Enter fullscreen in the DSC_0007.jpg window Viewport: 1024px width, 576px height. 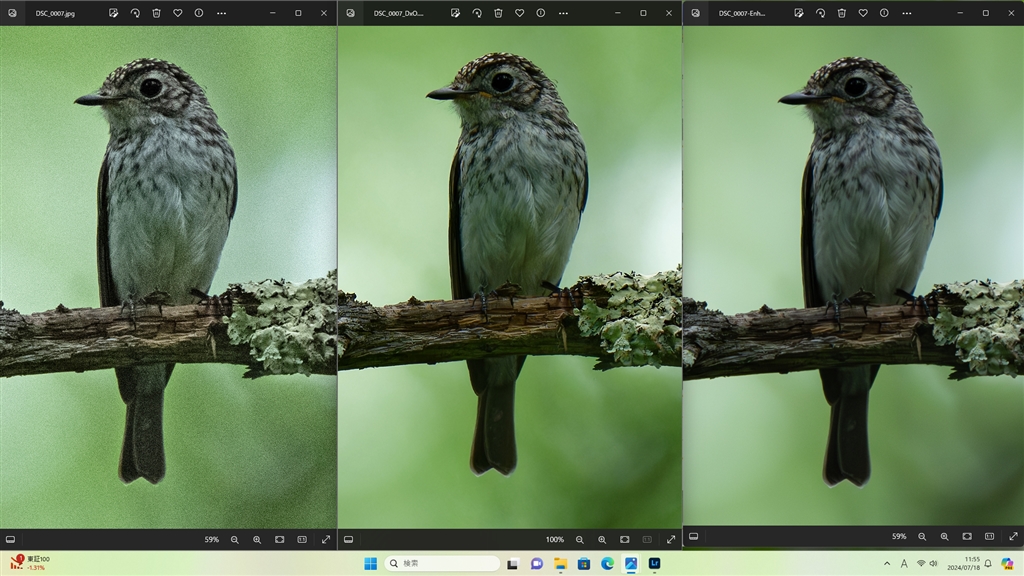pyautogui.click(x=326, y=539)
